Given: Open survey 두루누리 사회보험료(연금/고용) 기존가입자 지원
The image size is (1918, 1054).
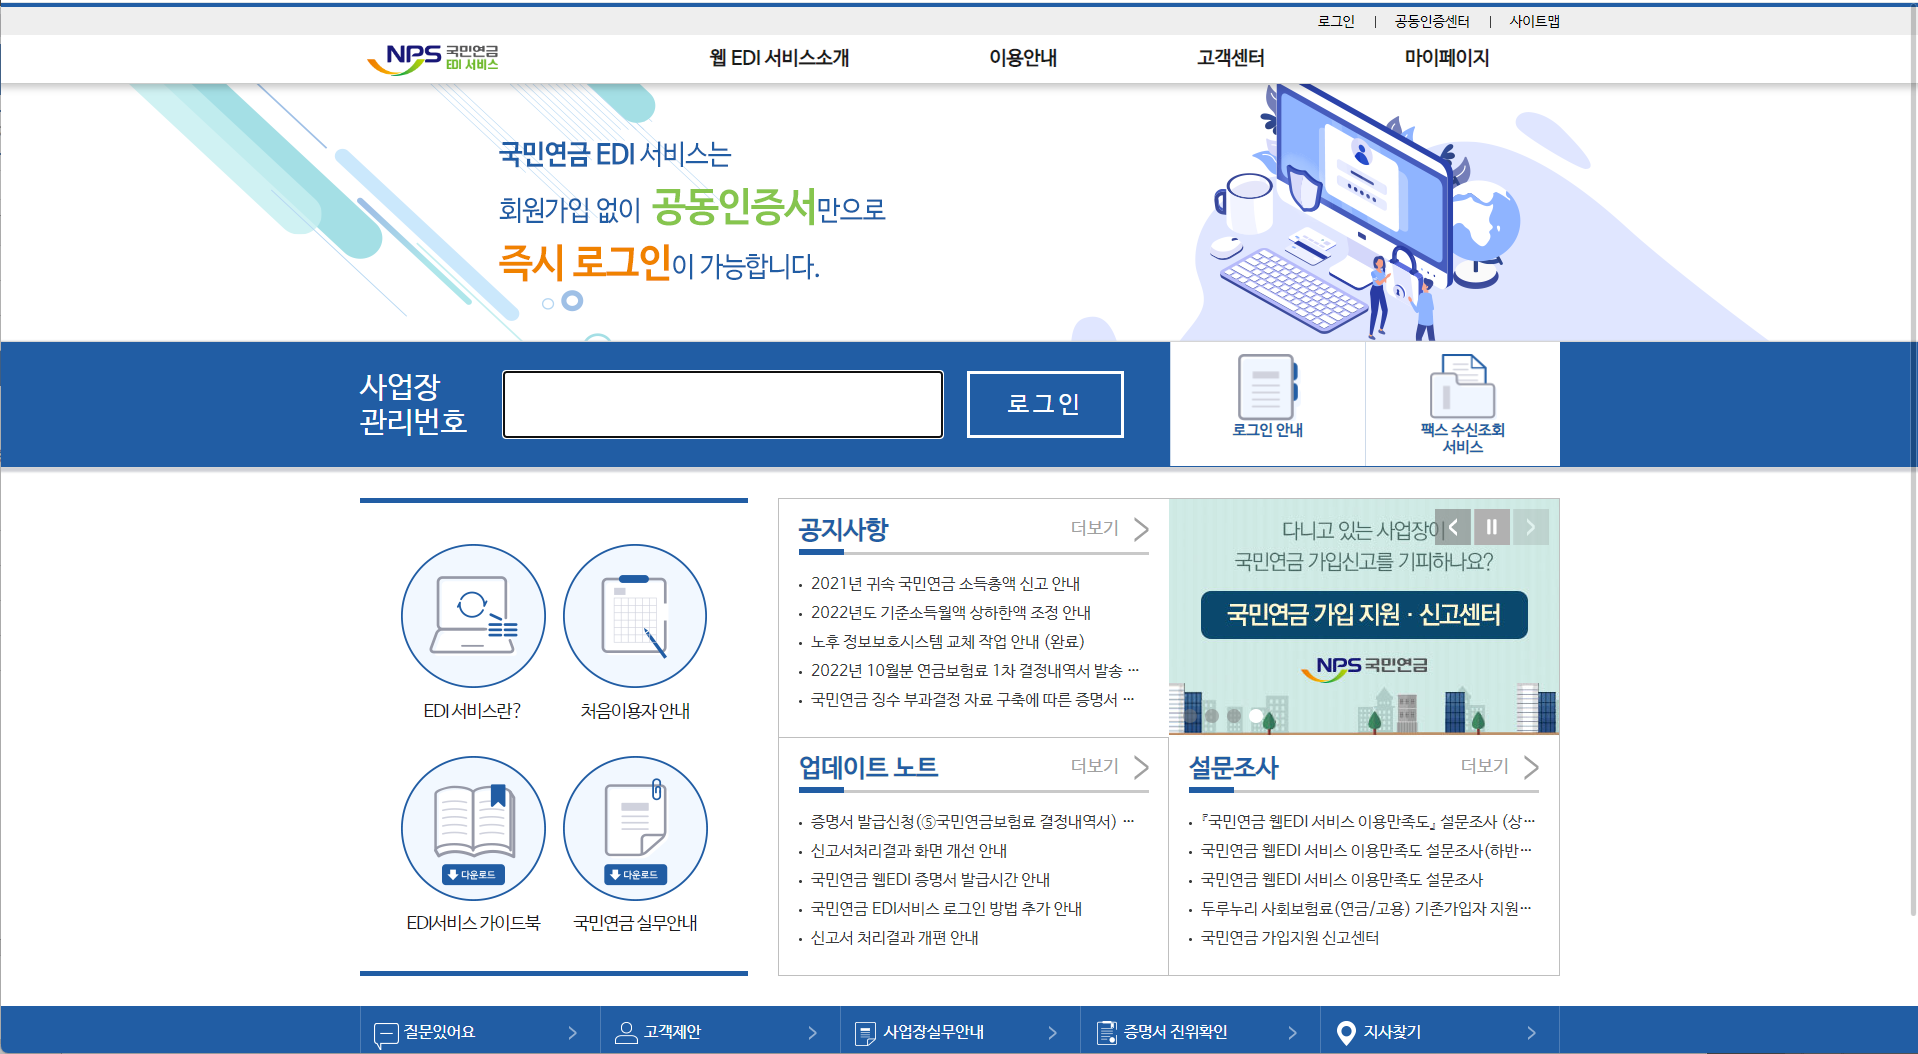Looking at the screenshot, I should [1366, 908].
